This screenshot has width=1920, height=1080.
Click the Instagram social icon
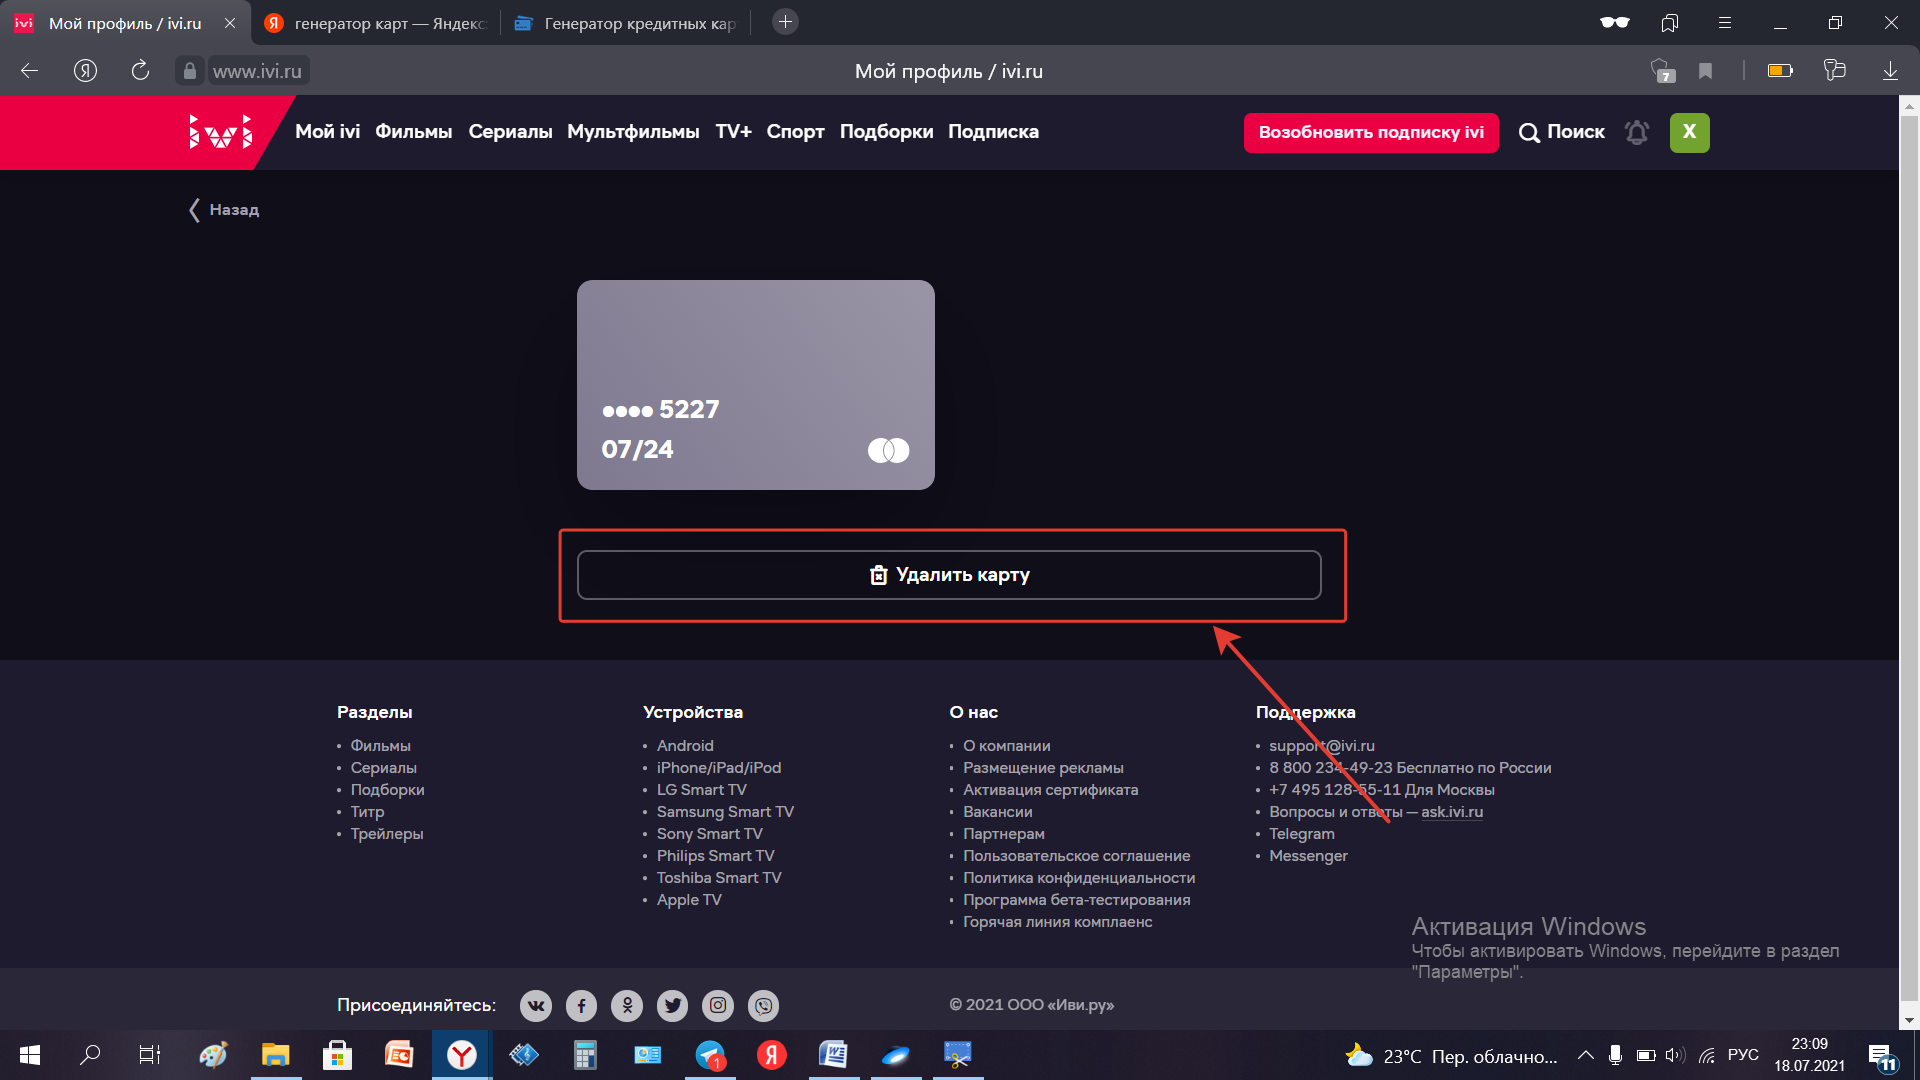718,1005
